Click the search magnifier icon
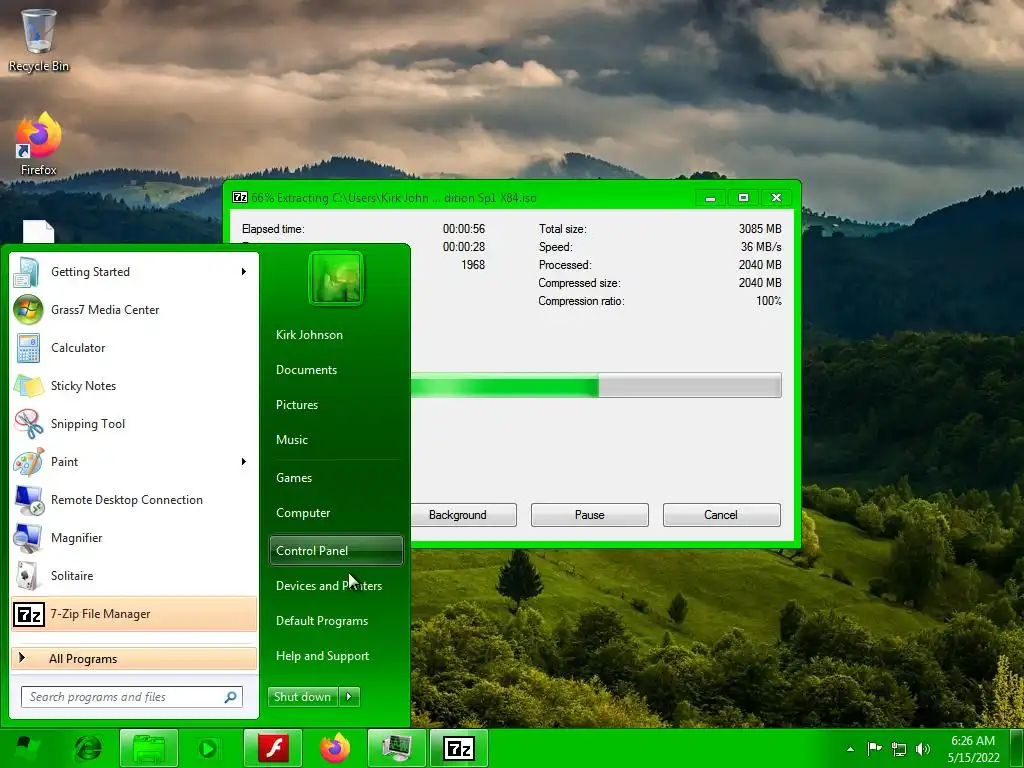The image size is (1024, 768). click(x=231, y=697)
